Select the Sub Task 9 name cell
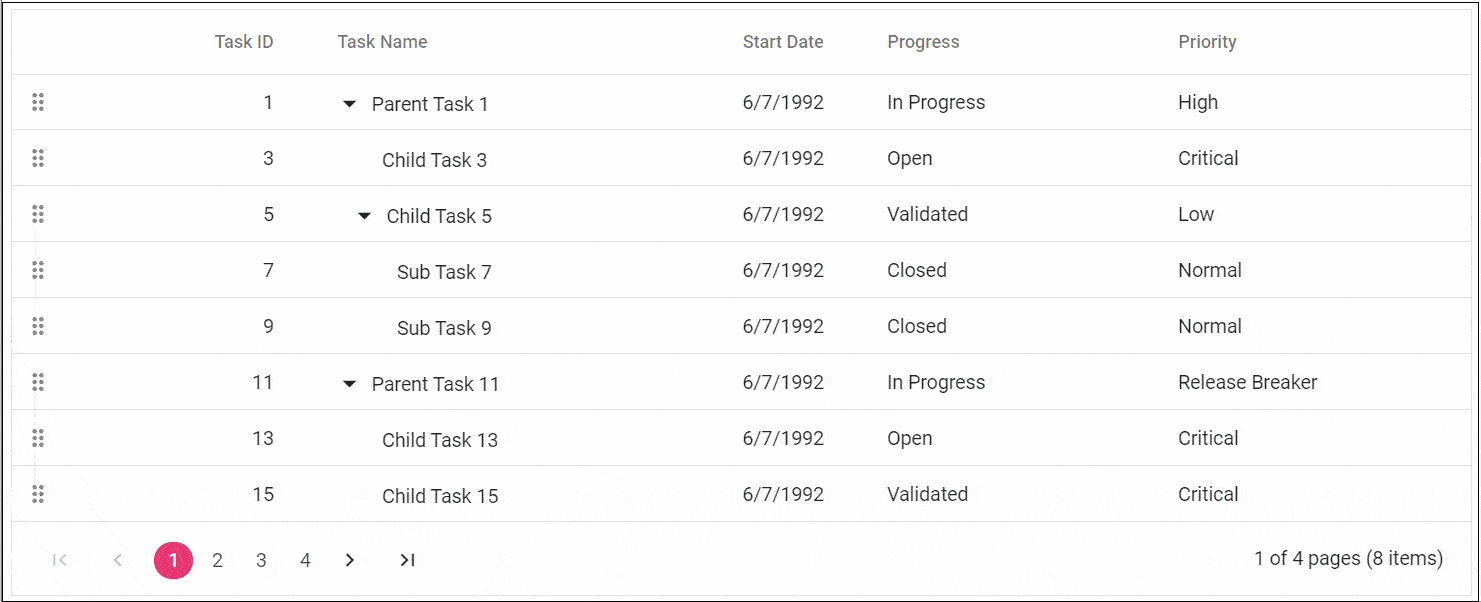The image size is (1481, 602). tap(444, 328)
